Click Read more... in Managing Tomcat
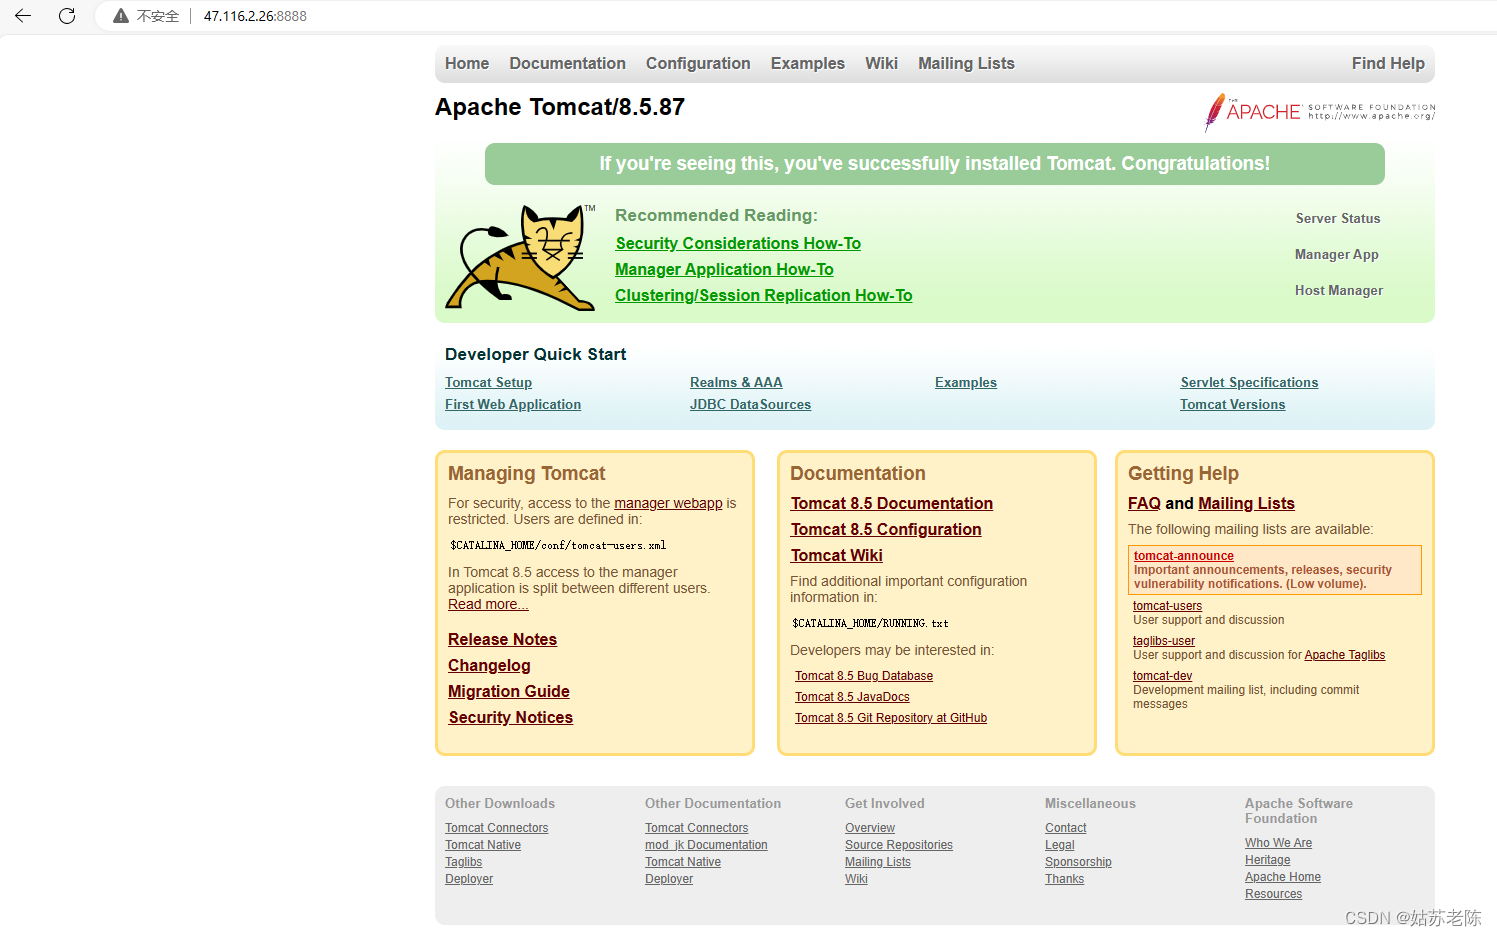The image size is (1497, 936). pos(488,604)
